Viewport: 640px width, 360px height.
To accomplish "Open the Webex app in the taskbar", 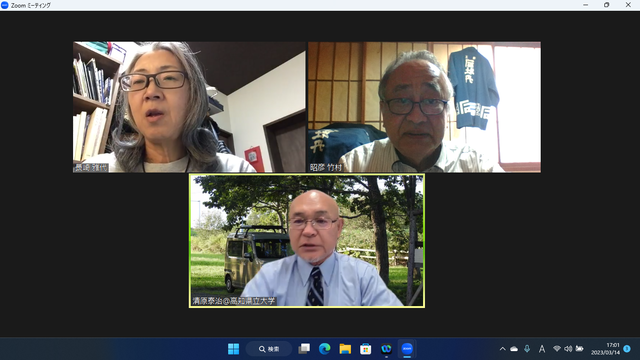I will (x=386, y=349).
